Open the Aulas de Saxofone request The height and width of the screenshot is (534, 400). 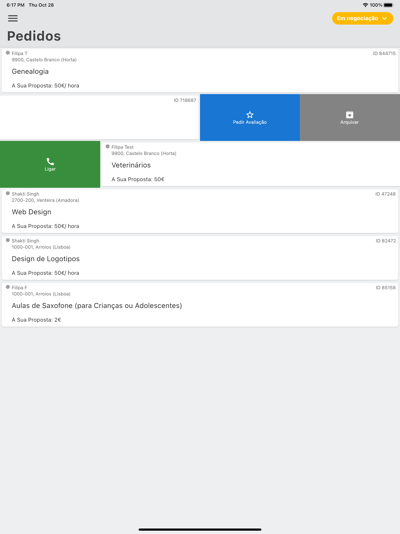pyautogui.click(x=200, y=305)
